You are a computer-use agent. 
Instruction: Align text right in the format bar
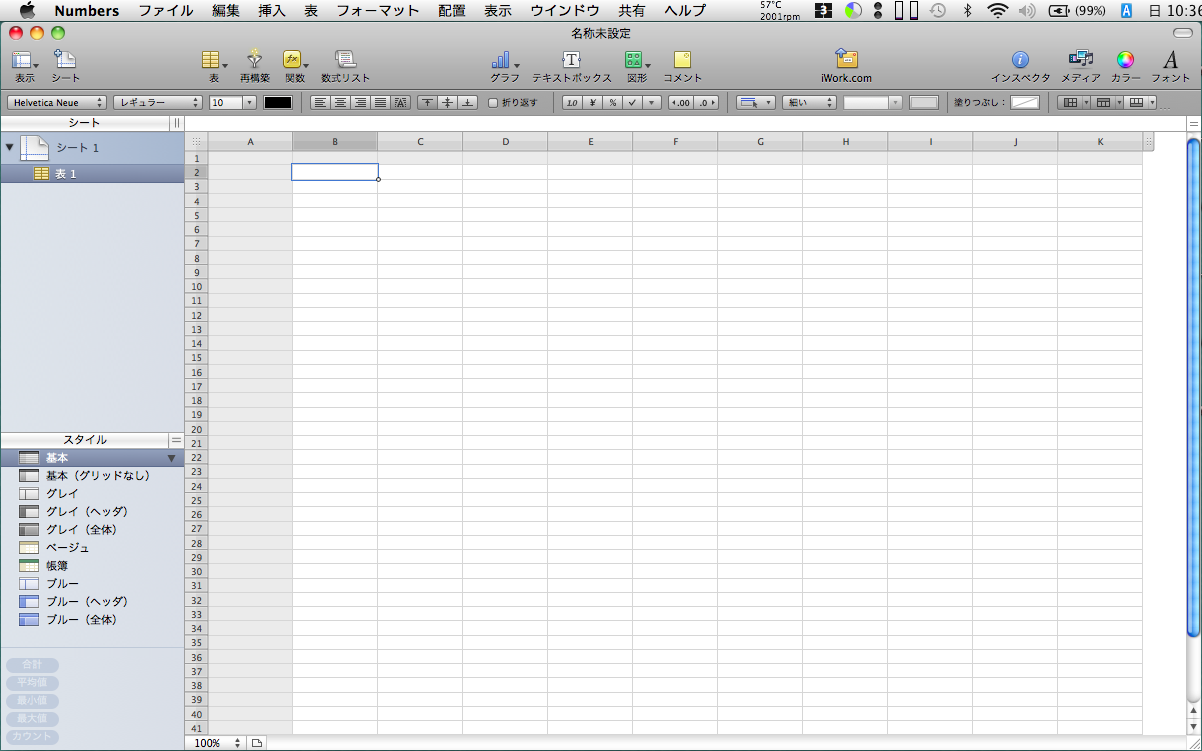(360, 102)
